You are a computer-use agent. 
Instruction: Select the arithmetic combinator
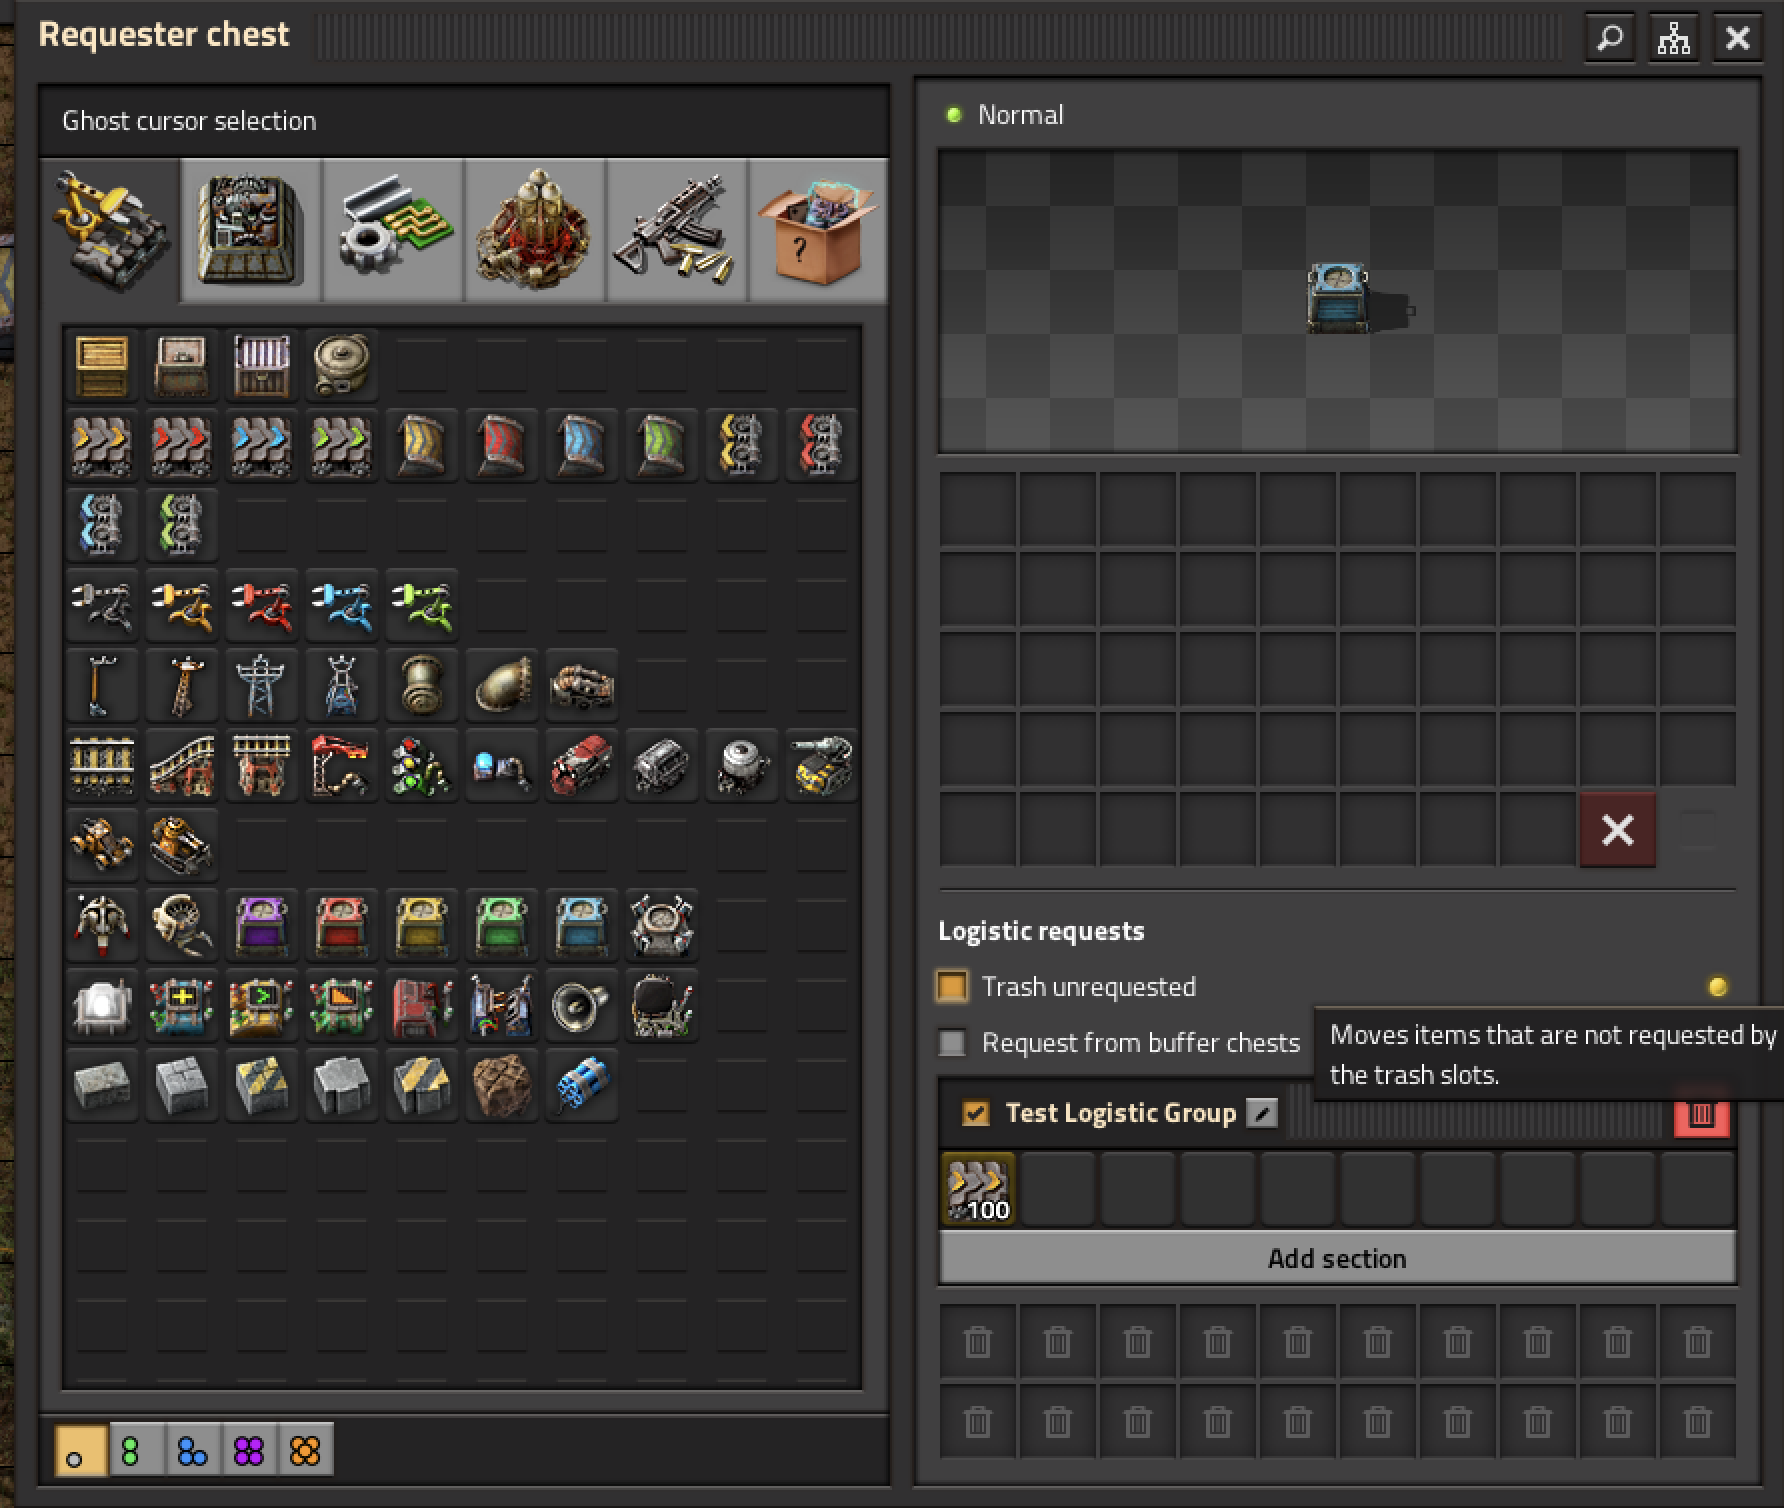click(182, 1006)
